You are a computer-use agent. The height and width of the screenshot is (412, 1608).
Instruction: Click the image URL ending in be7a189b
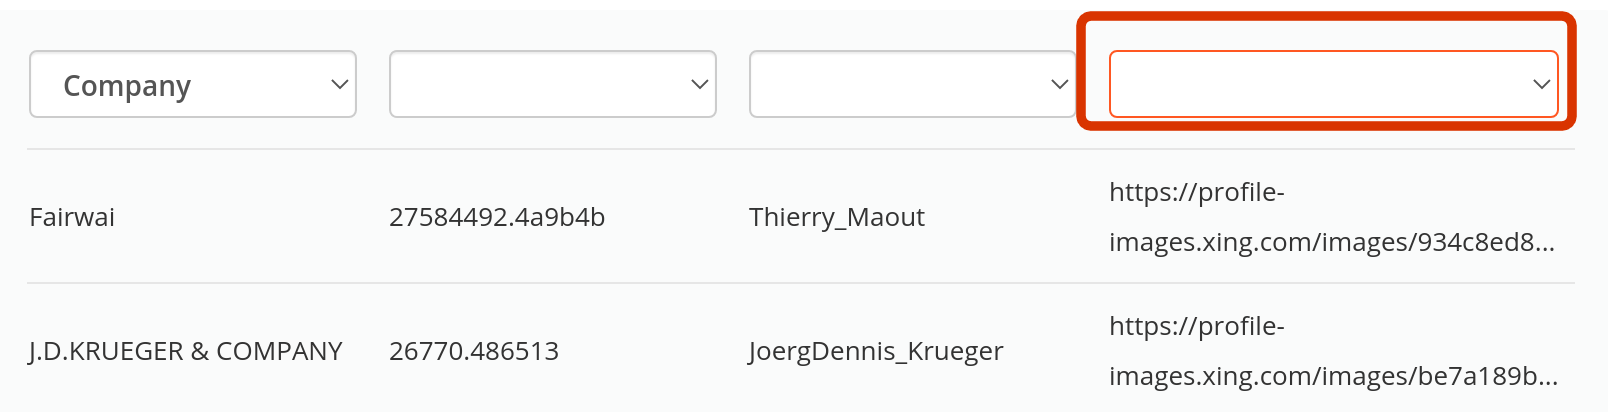click(1333, 376)
